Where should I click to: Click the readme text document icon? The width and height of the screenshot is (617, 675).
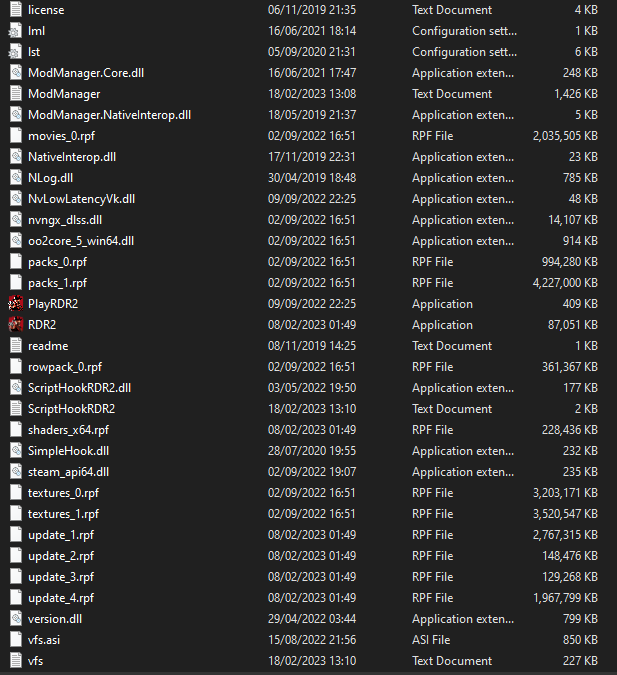click(16, 346)
